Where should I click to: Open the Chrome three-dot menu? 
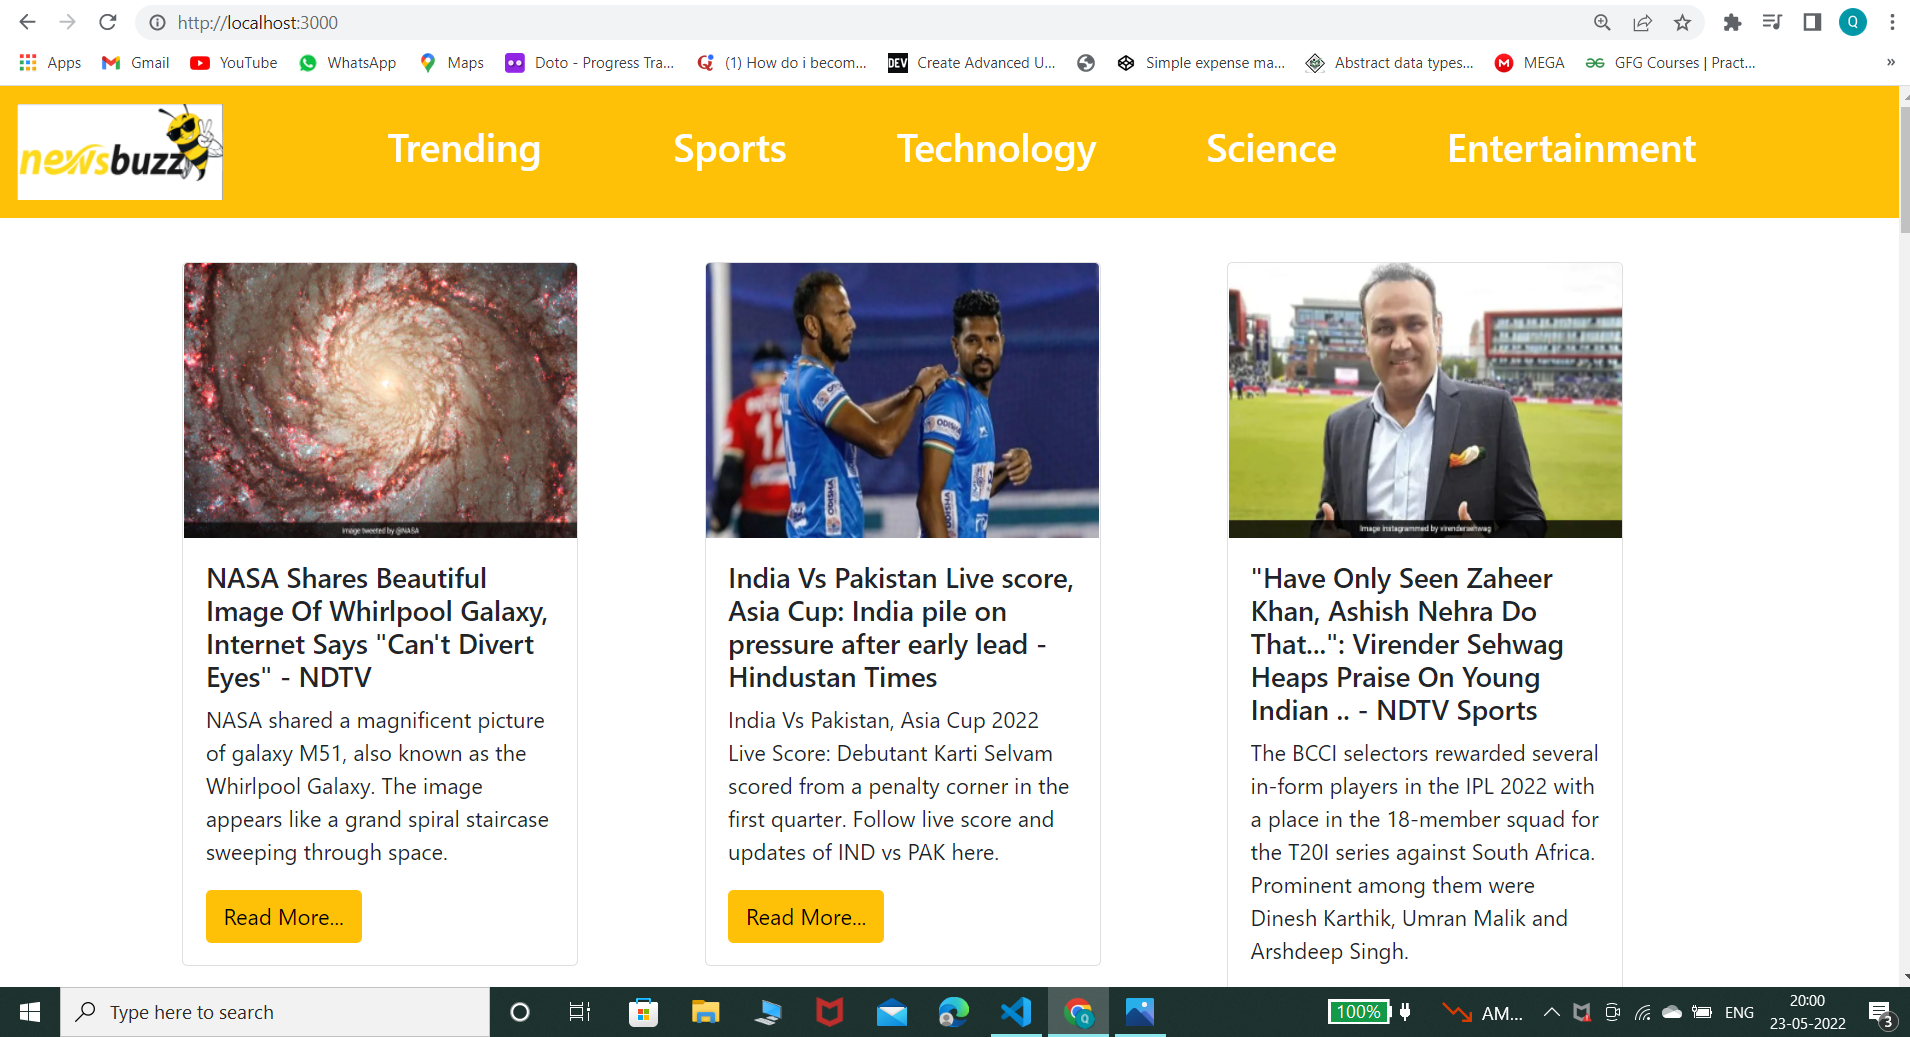(x=1892, y=22)
